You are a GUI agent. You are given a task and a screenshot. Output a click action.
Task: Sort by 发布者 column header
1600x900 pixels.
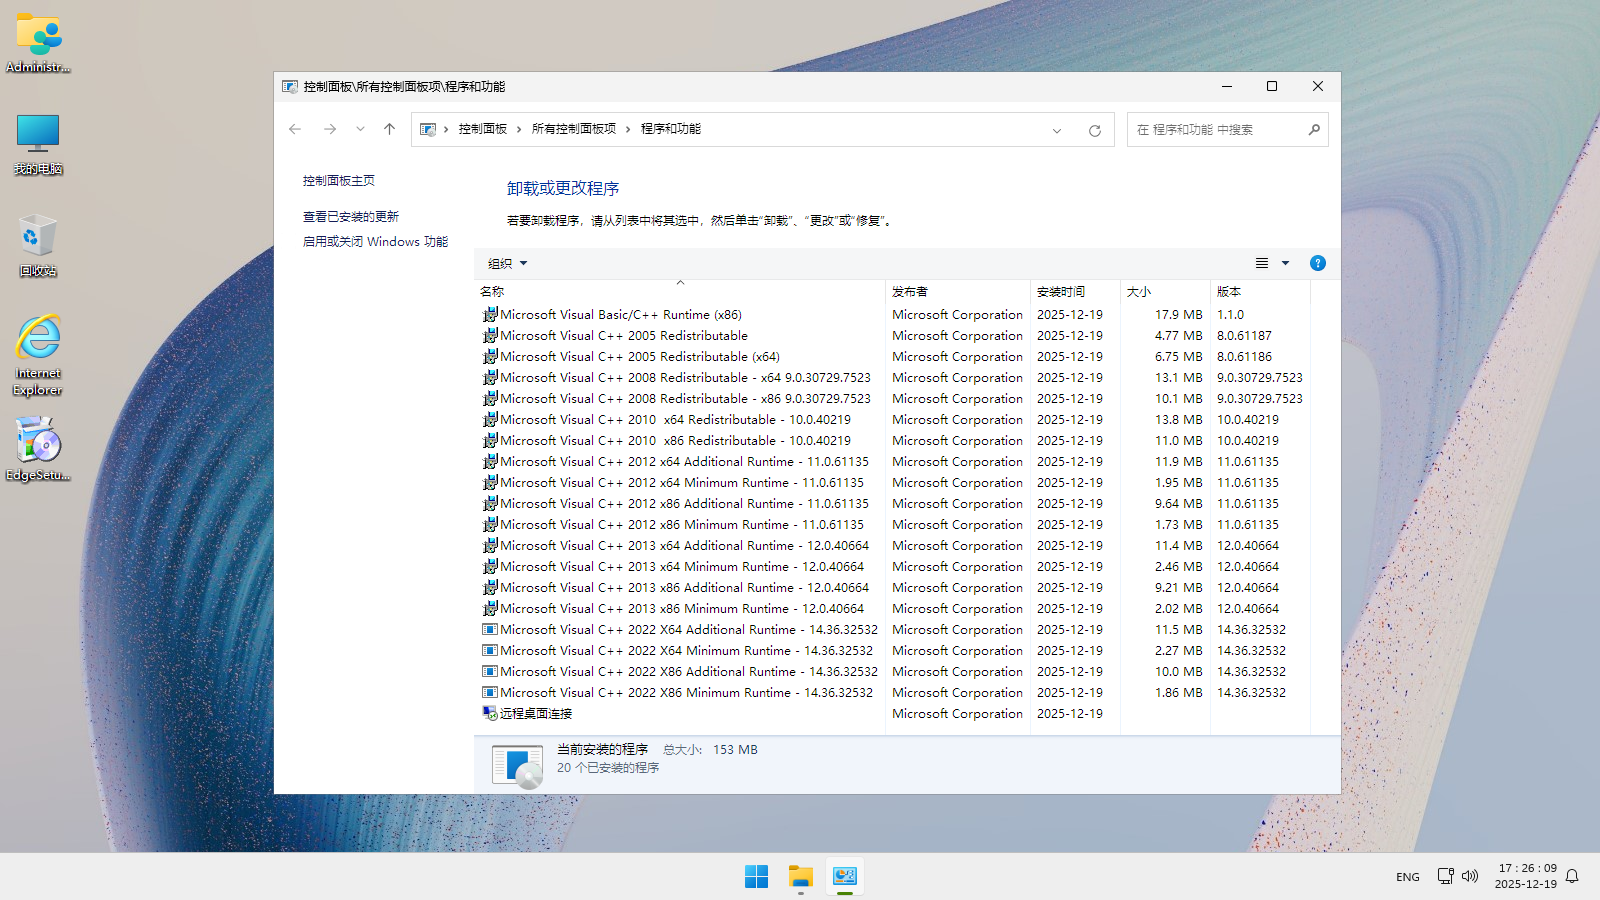tap(958, 292)
